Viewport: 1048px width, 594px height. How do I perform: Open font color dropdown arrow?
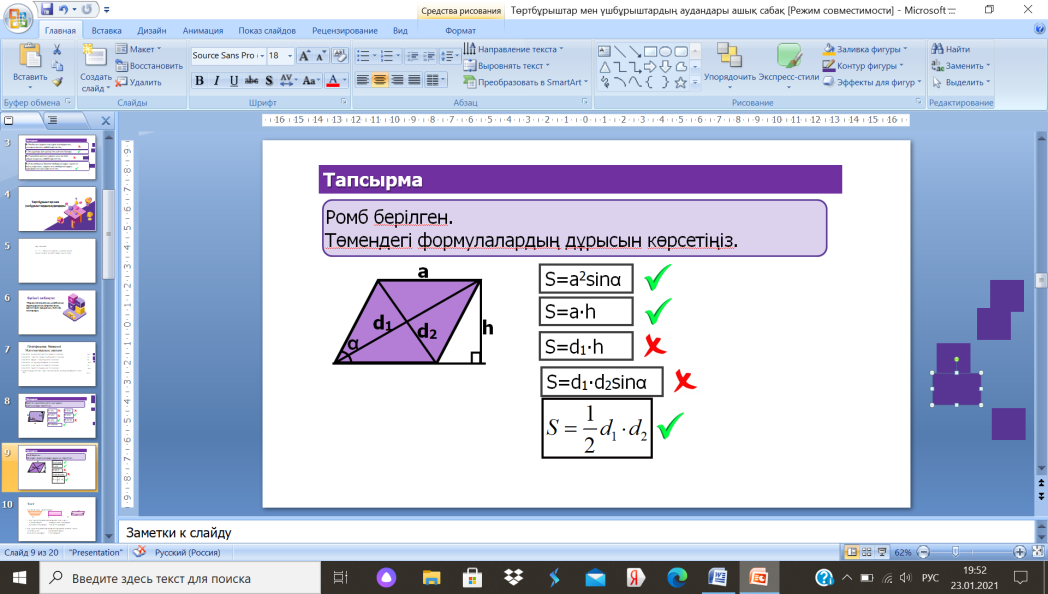coord(345,81)
